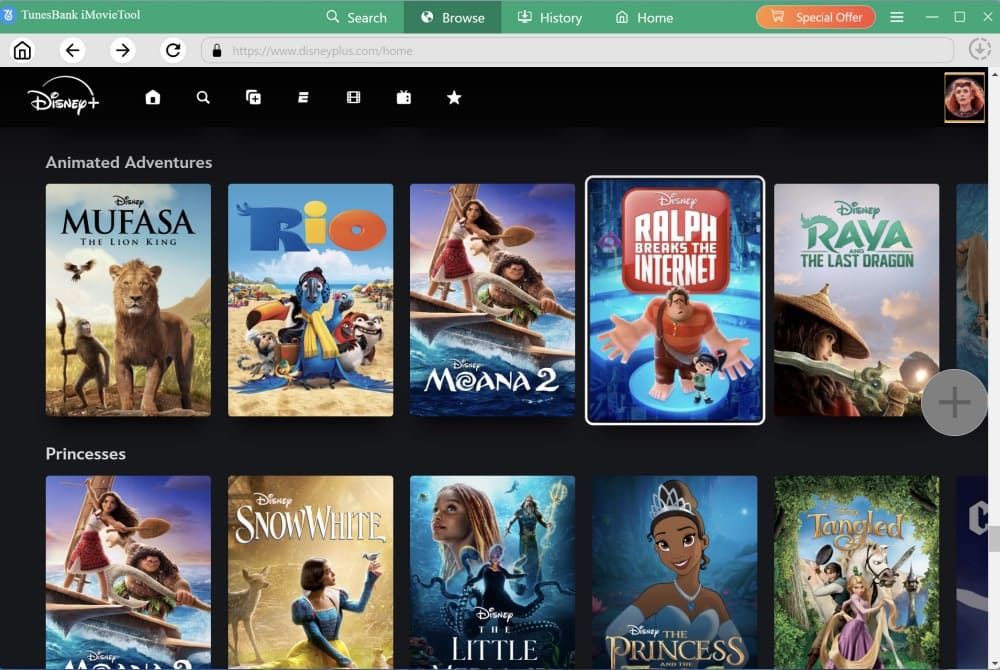Click the browser home icon
This screenshot has width=1000, height=670.
[x=22, y=50]
